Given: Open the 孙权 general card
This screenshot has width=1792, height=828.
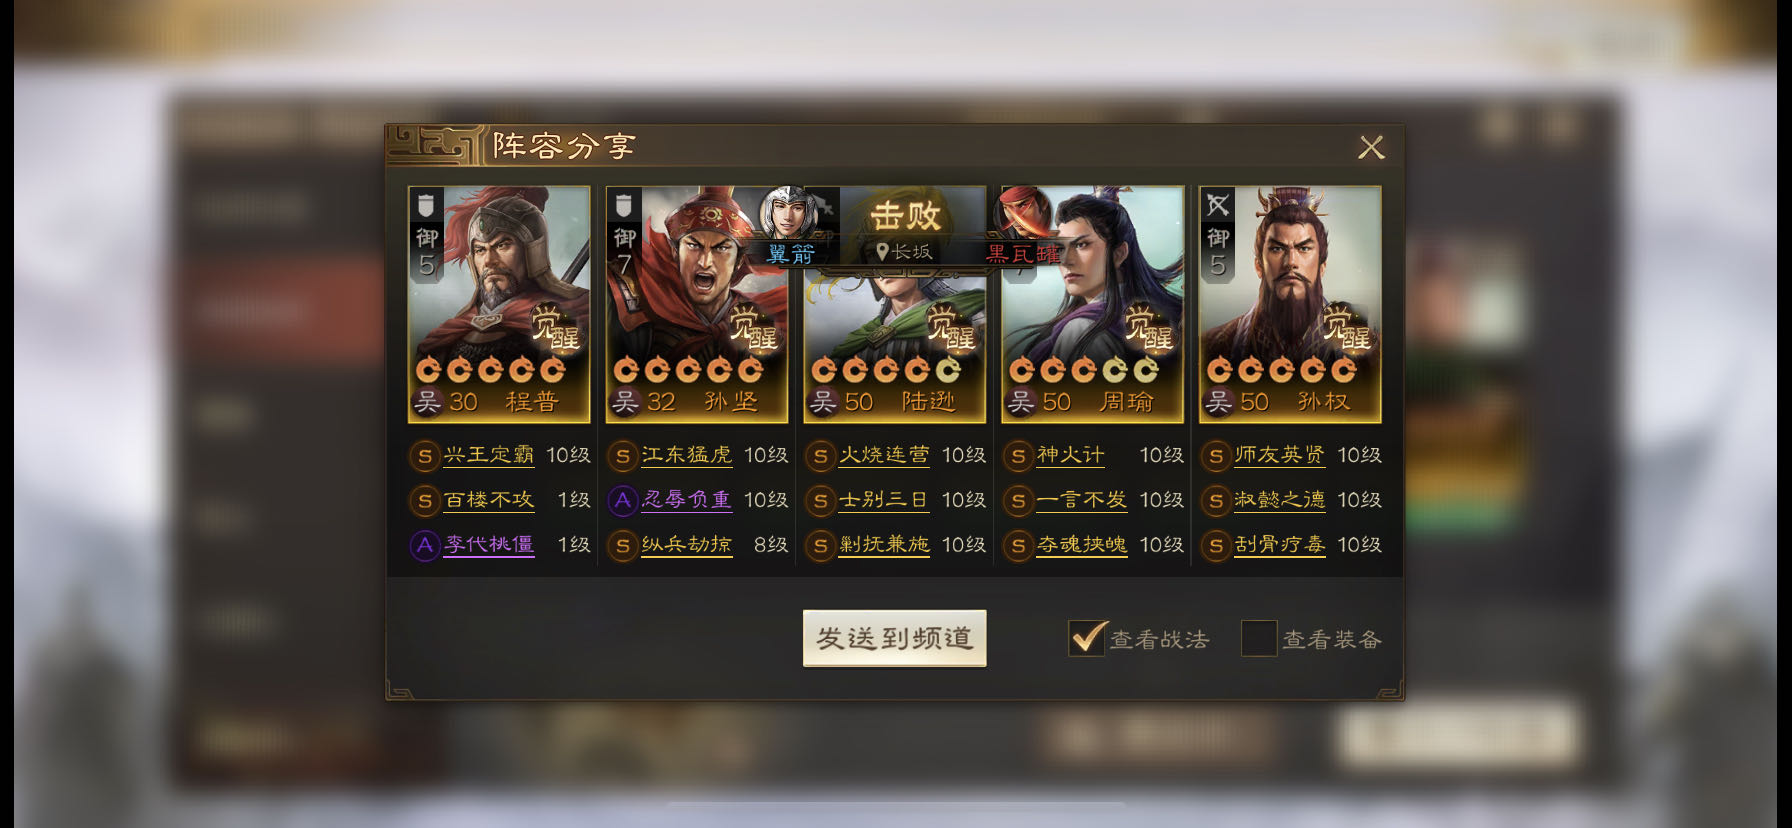Looking at the screenshot, I should [1291, 304].
